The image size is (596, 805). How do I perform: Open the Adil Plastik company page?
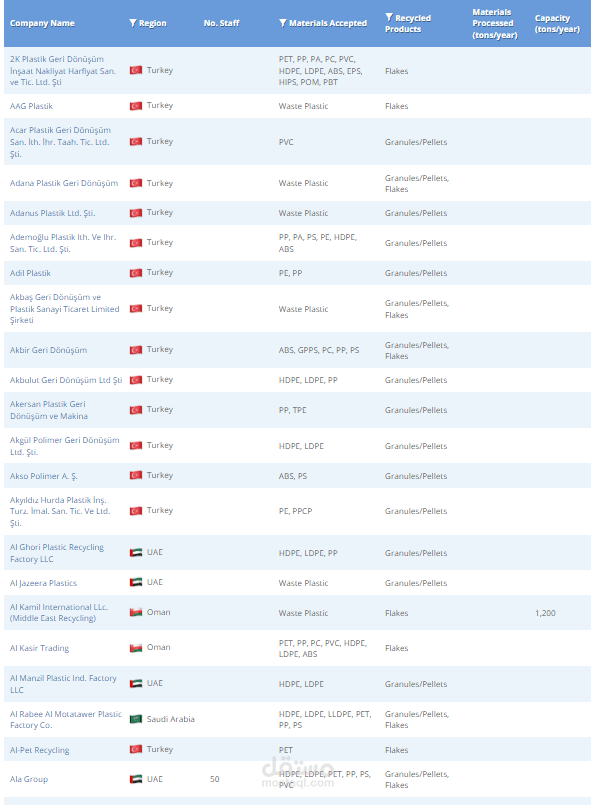pos(30,273)
